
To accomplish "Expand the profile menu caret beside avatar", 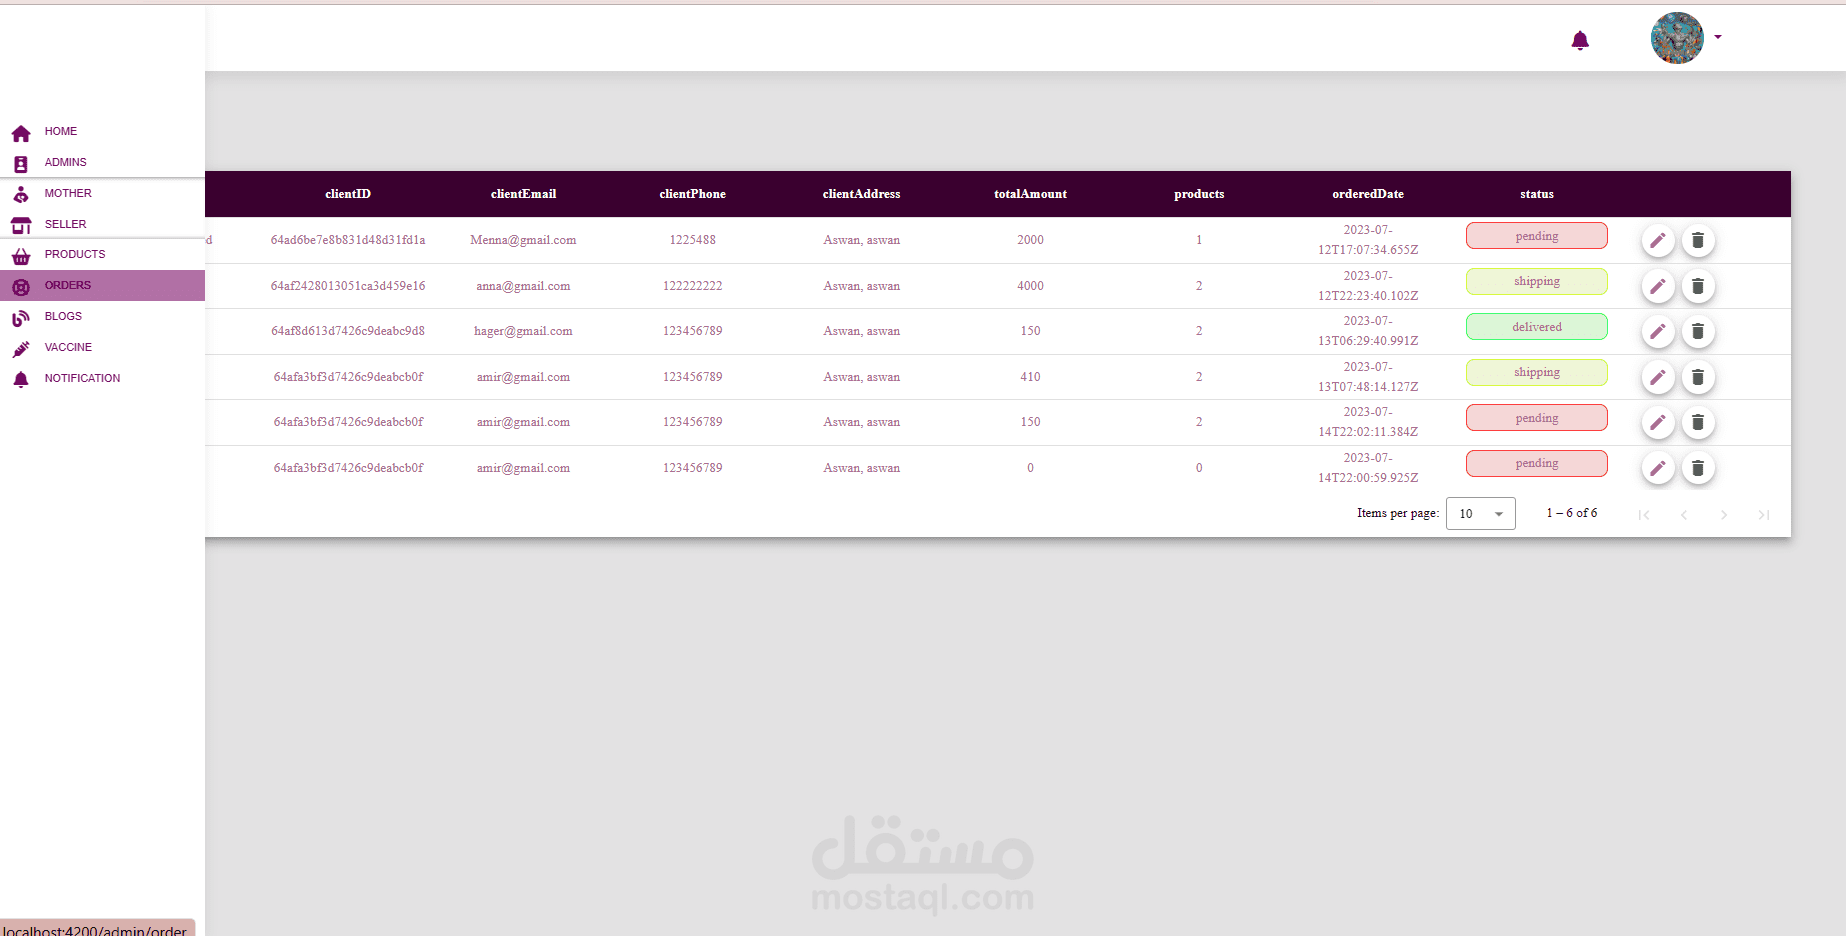I will point(1718,37).
